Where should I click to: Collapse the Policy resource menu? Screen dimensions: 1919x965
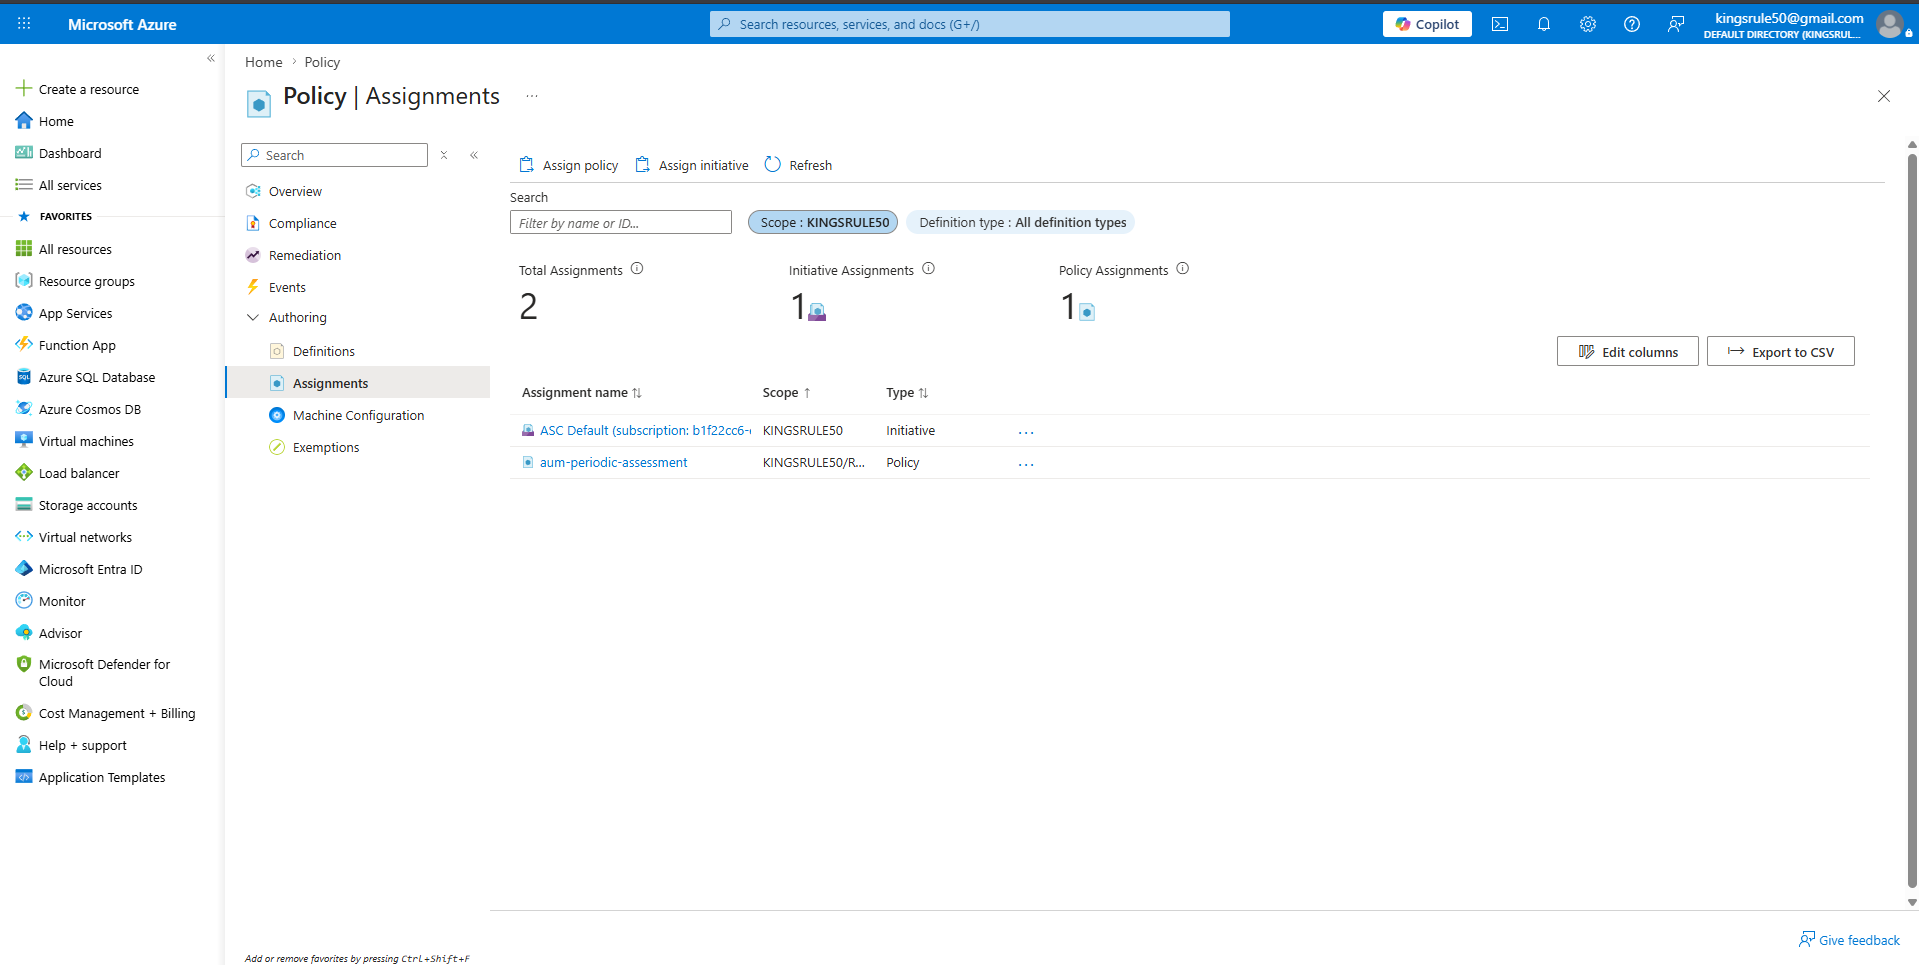point(474,155)
